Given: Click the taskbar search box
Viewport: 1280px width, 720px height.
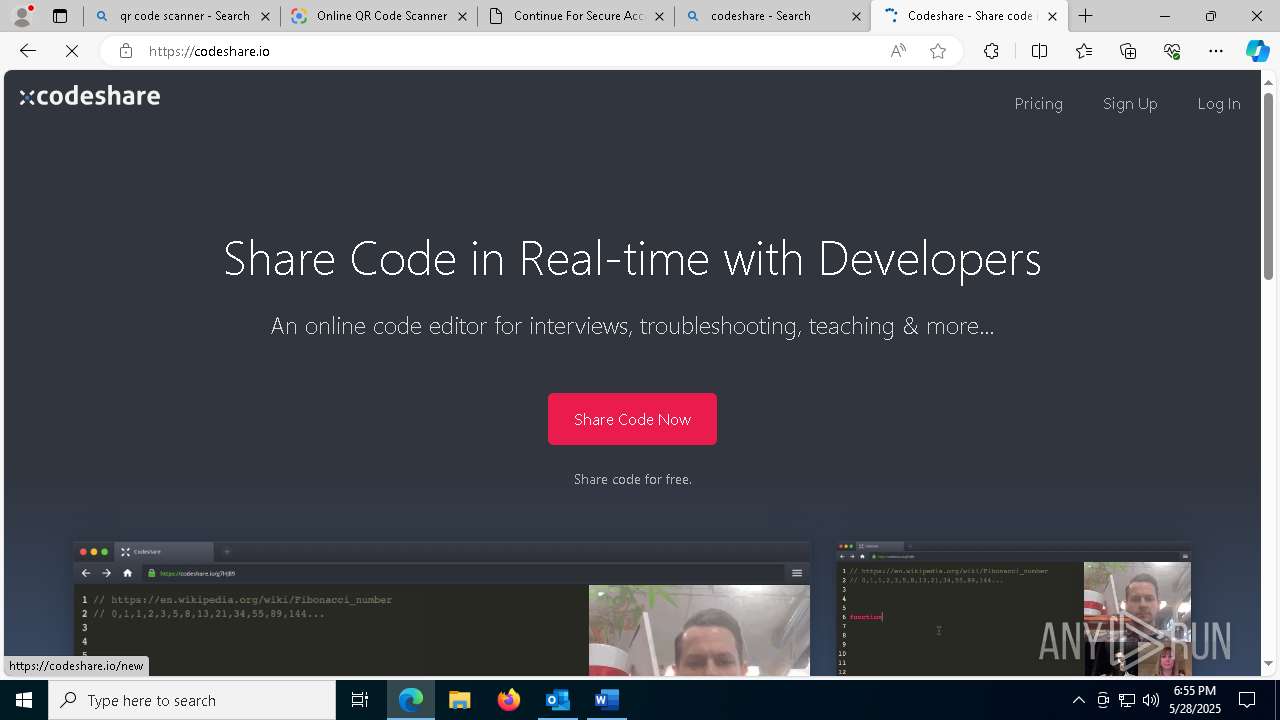Looking at the screenshot, I should point(192,700).
